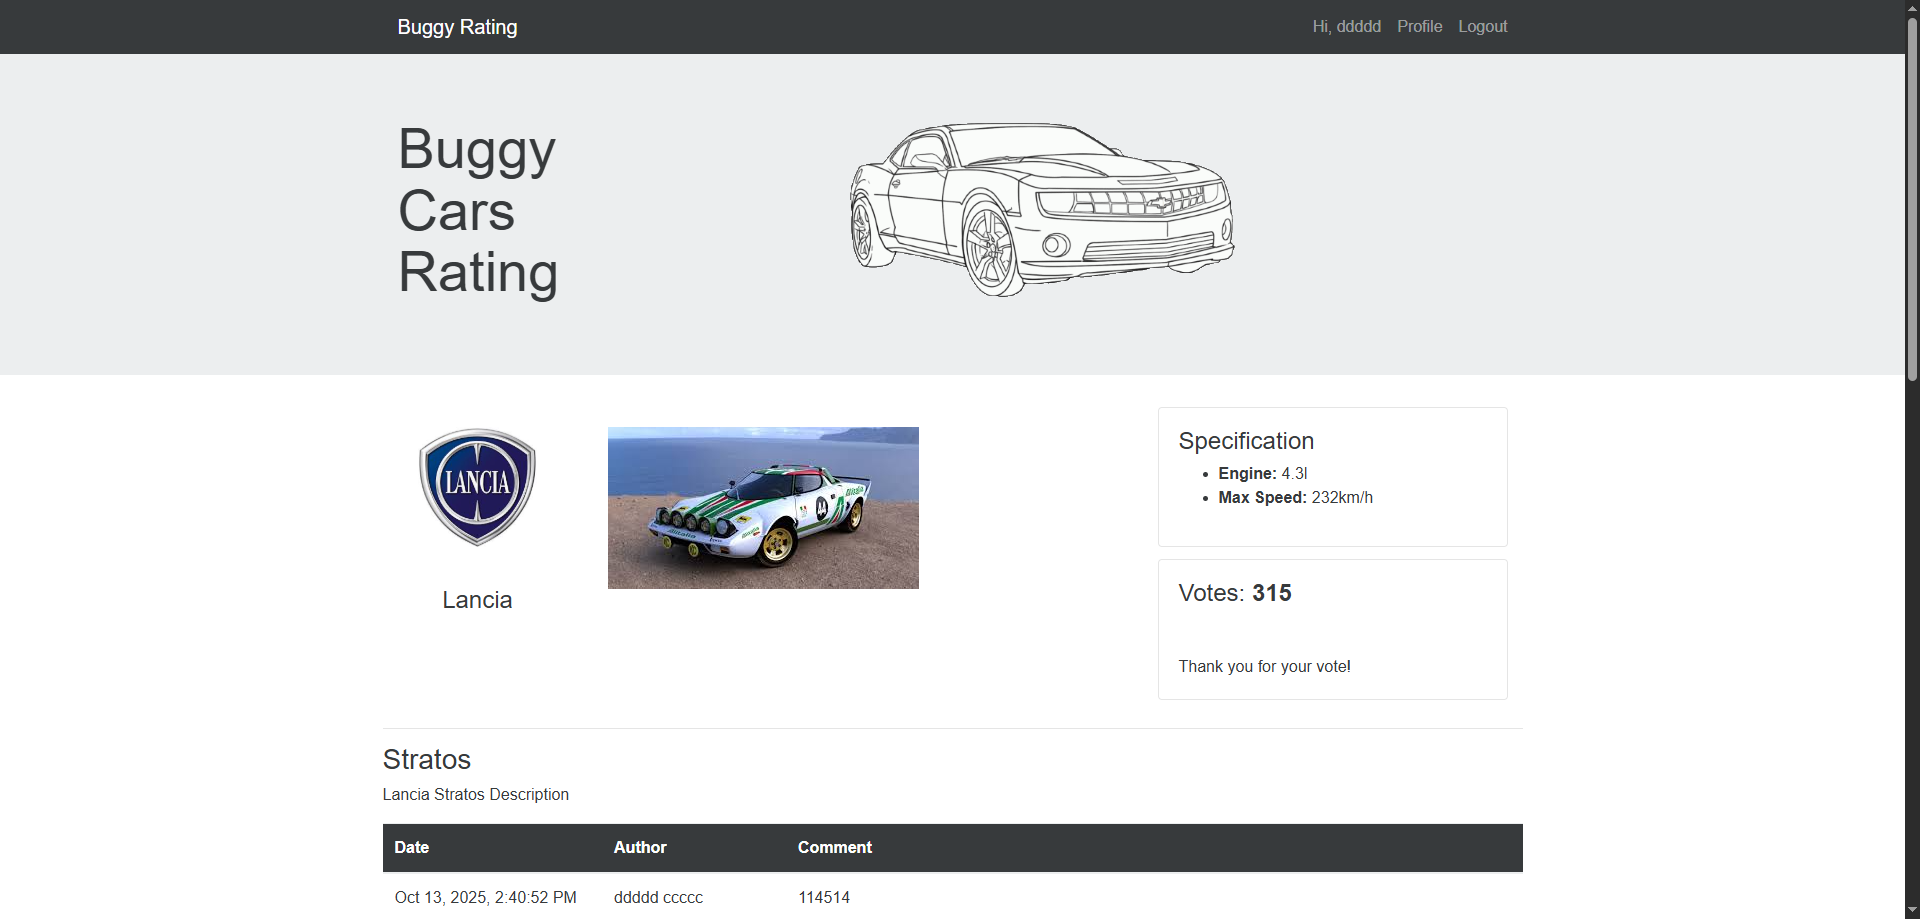
Task: Click the author 'ddddd ccccc' cell
Action: pyautogui.click(x=658, y=897)
